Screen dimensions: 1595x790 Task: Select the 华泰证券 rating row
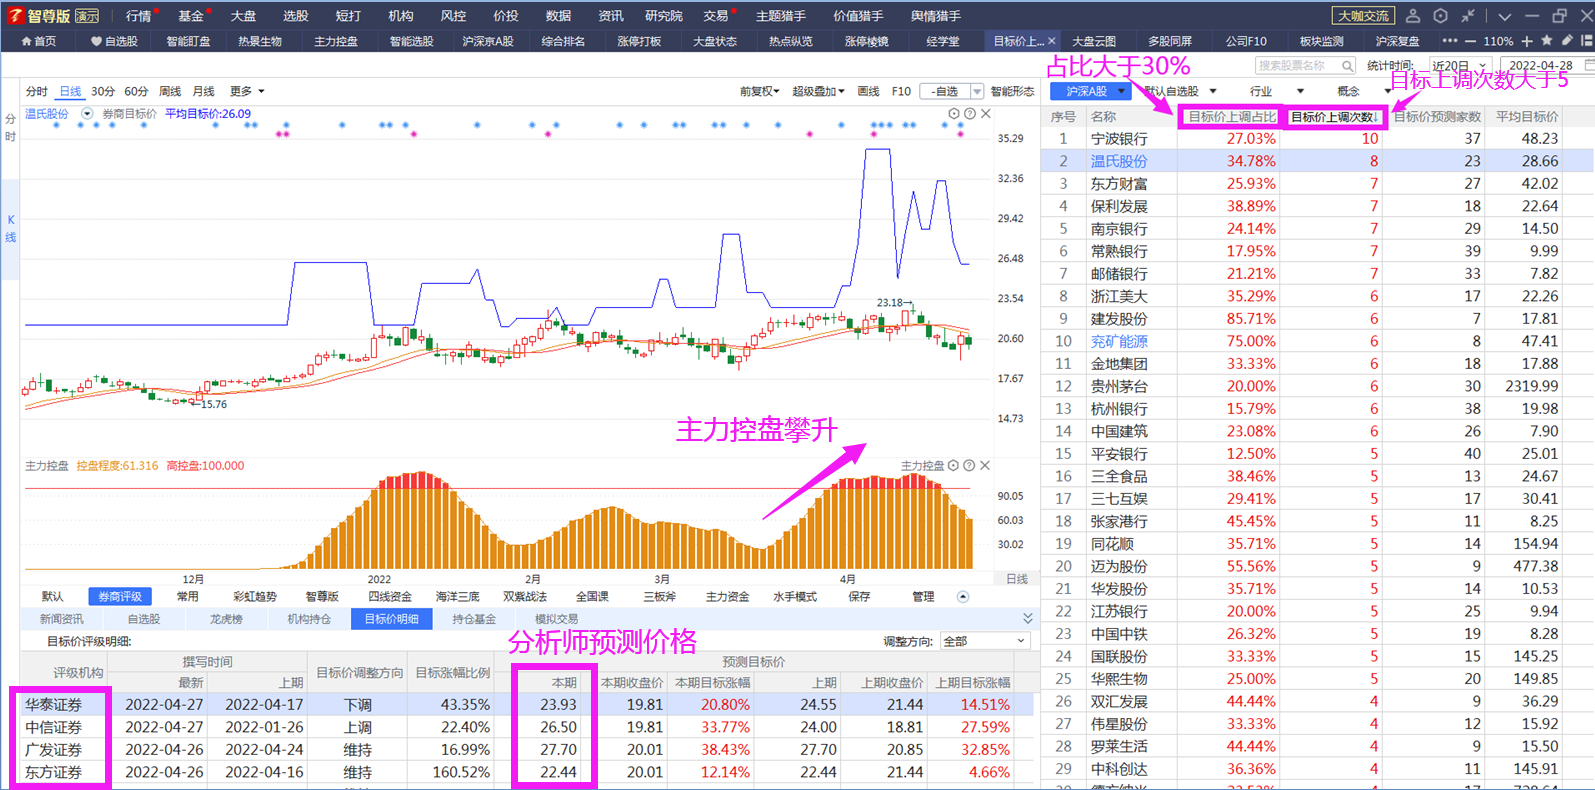526,704
